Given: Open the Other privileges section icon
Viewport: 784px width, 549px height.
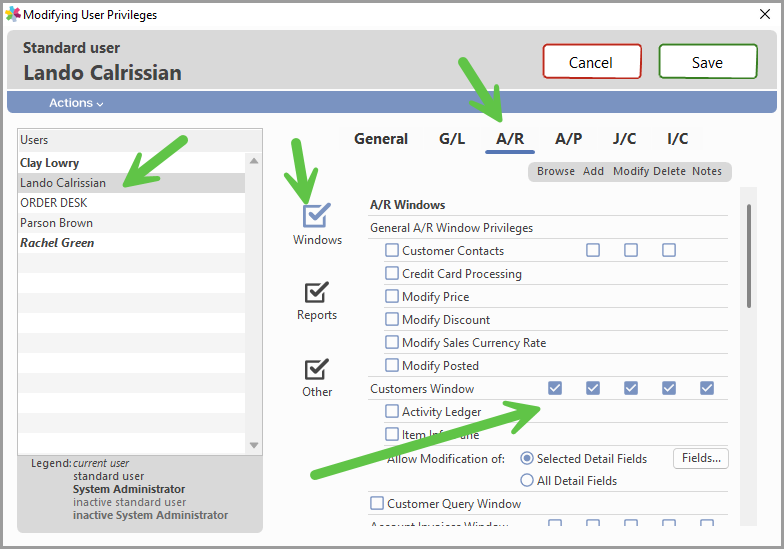Looking at the screenshot, I should (x=316, y=370).
